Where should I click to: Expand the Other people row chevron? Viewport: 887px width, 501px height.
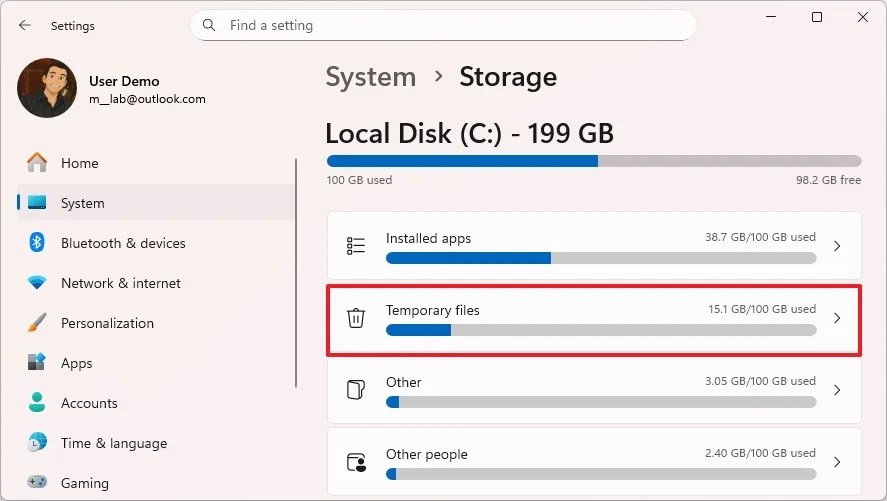(837, 462)
